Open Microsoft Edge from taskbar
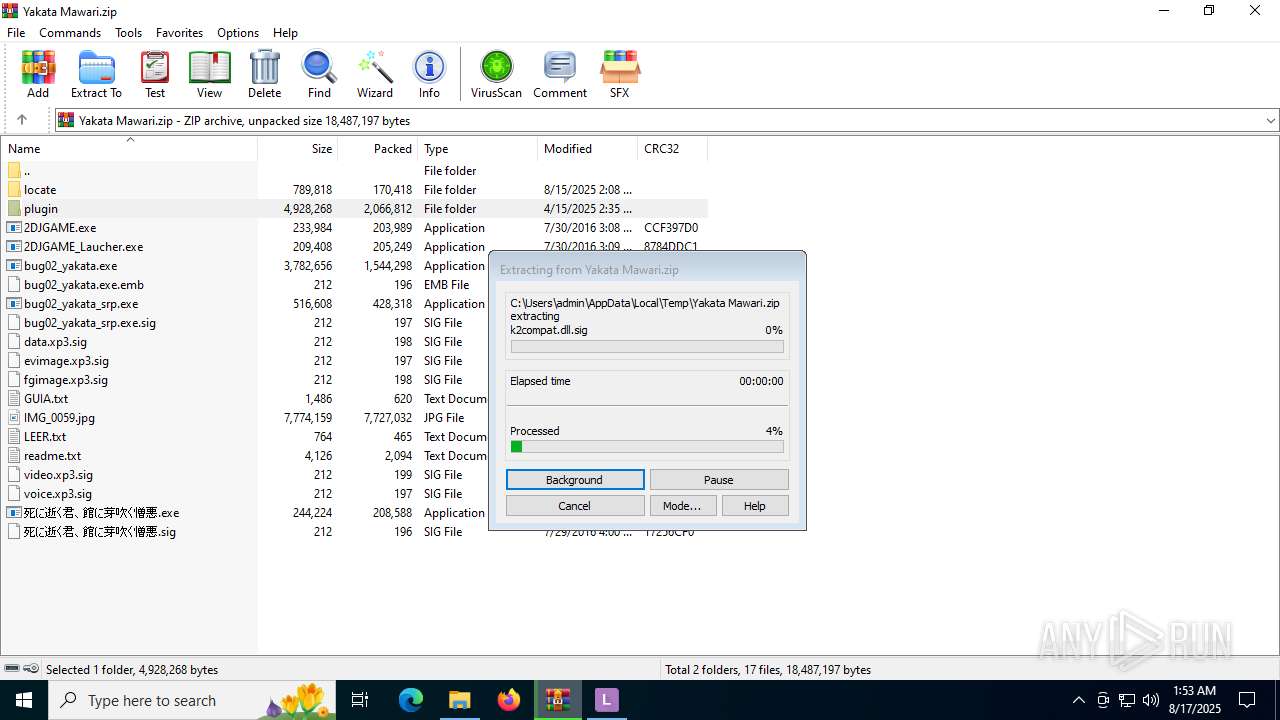This screenshot has height=720, width=1280. [x=411, y=700]
